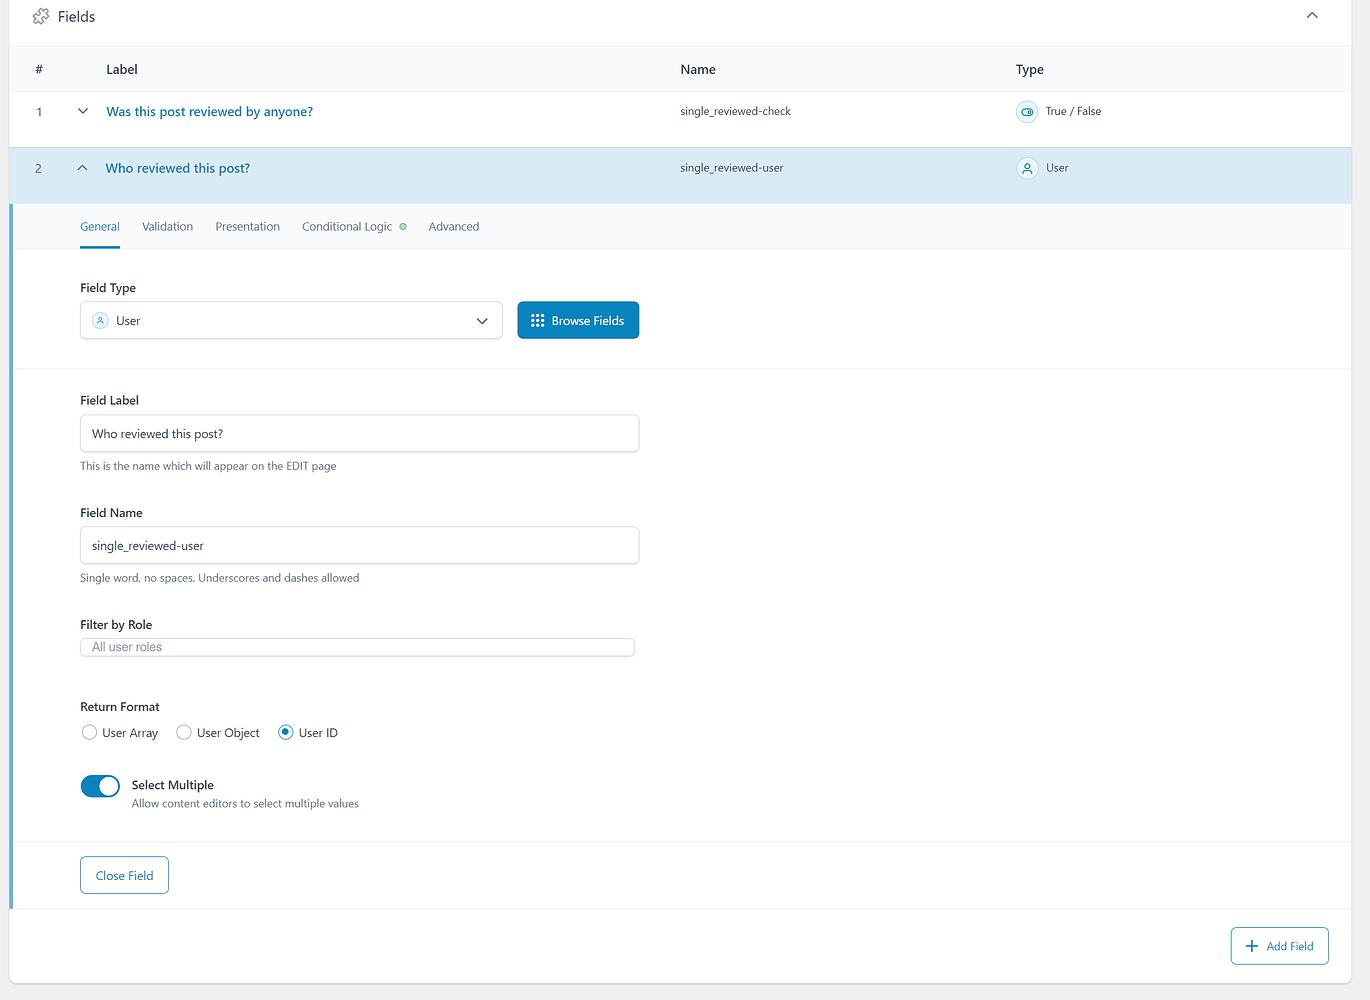Click the True / False type icon
1370x1000 pixels.
(1027, 111)
